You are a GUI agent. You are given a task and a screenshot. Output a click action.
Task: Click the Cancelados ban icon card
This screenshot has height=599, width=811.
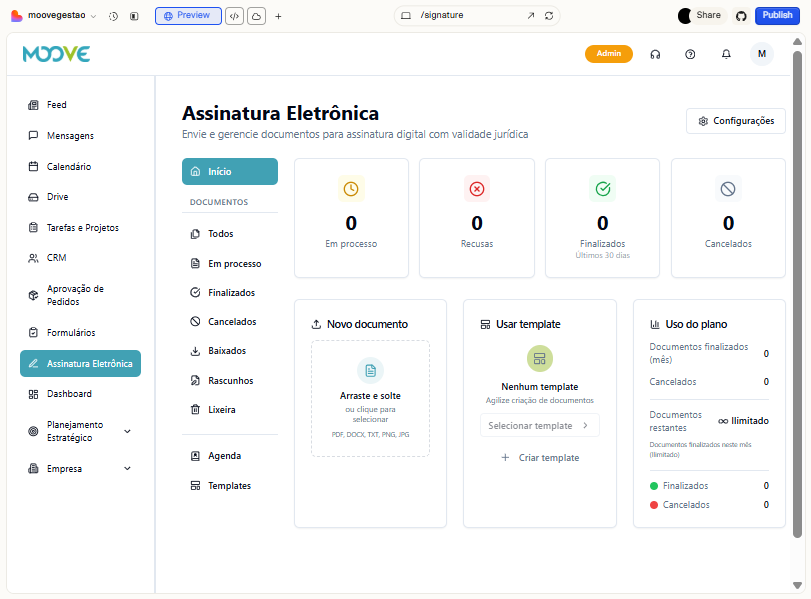click(x=728, y=189)
